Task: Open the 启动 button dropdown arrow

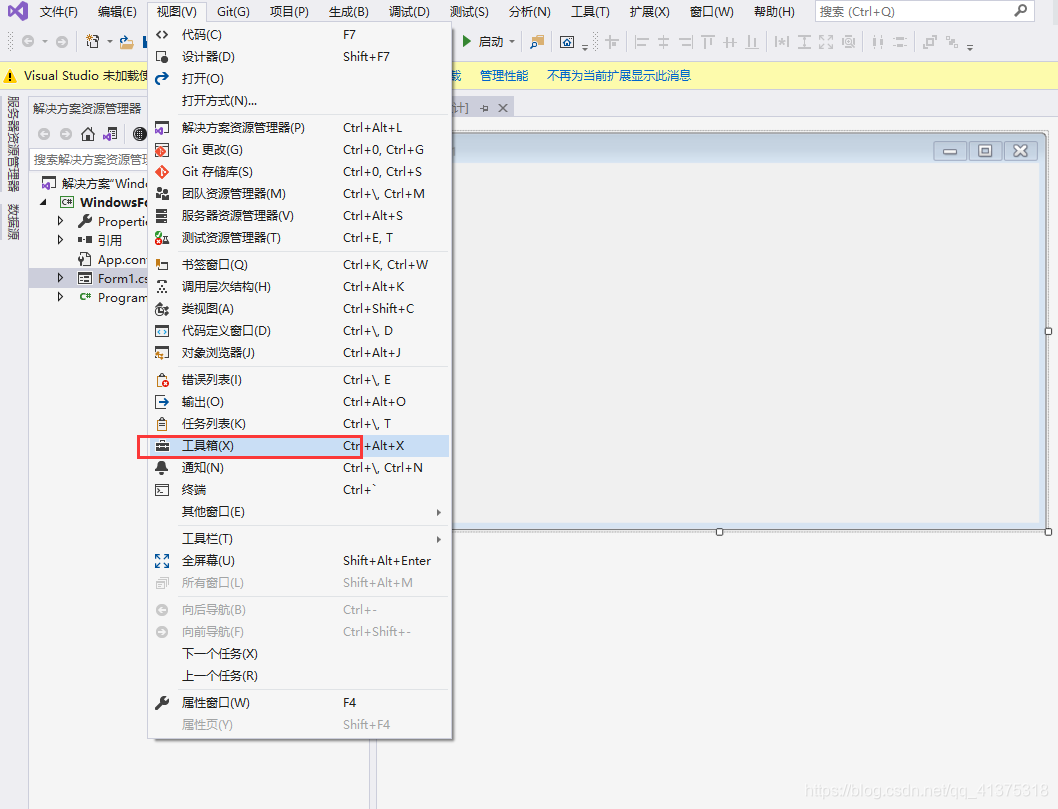Action: click(513, 42)
